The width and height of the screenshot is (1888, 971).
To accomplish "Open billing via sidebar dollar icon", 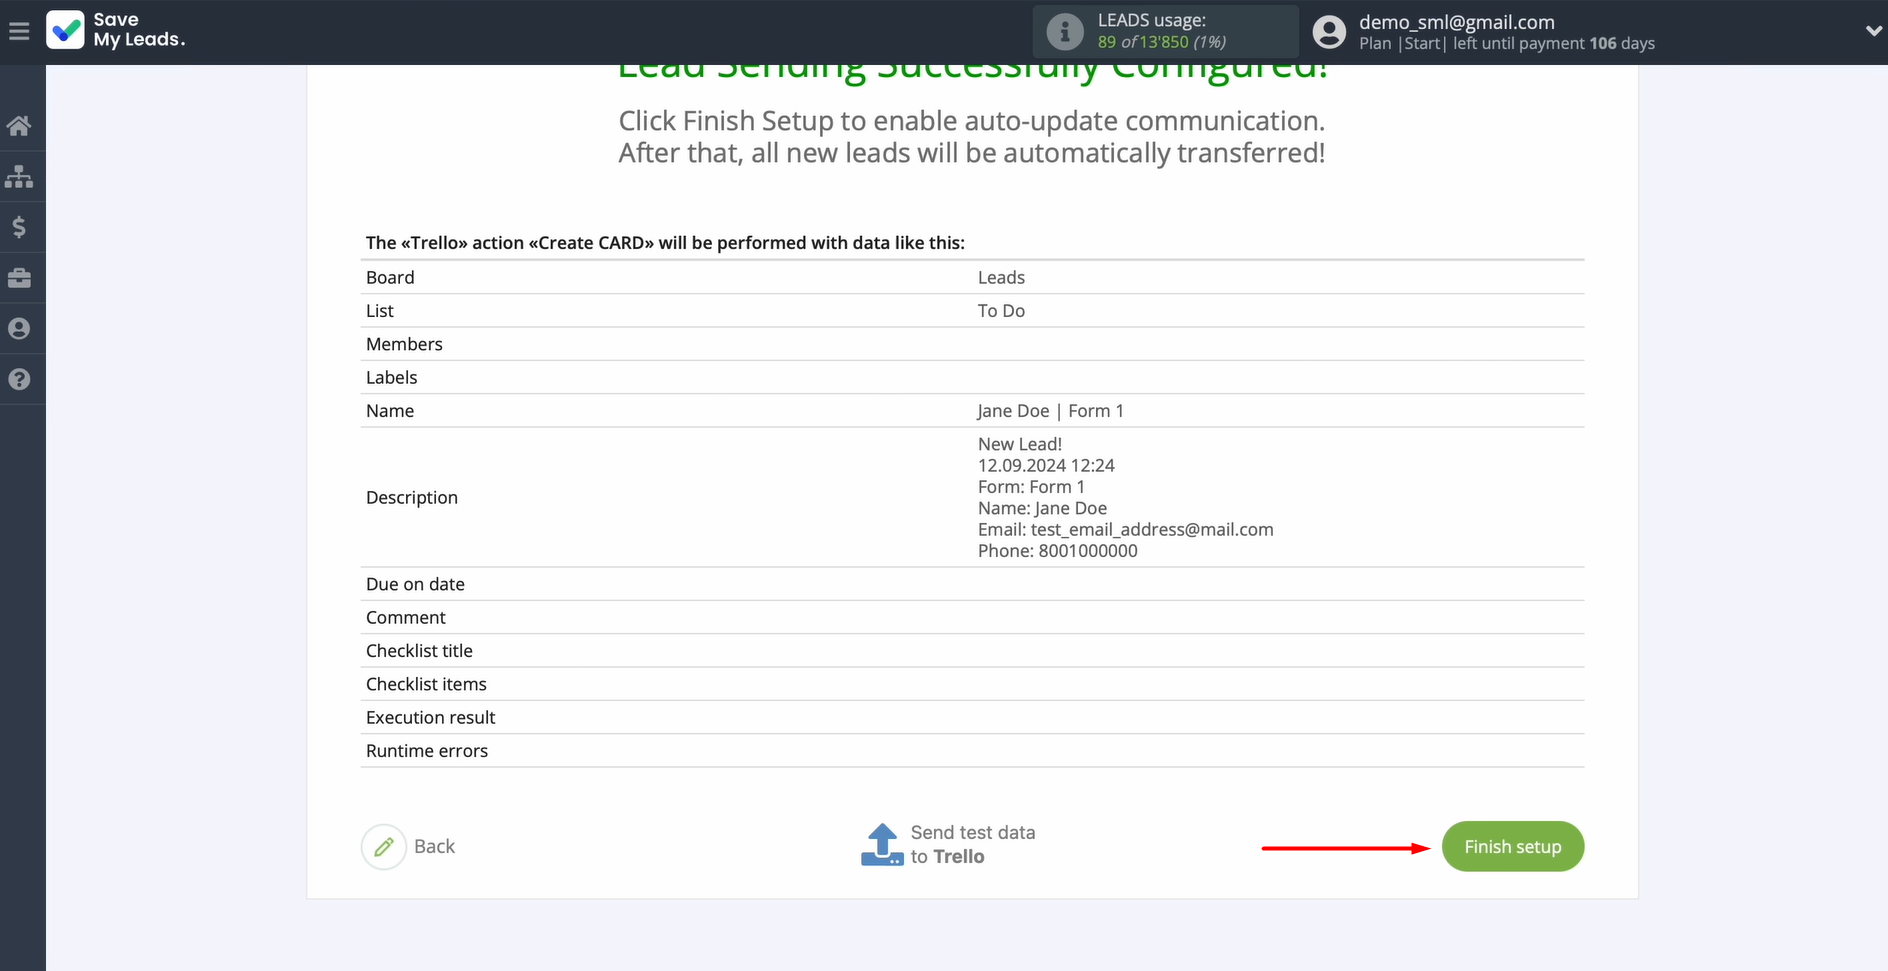I will pyautogui.click(x=19, y=228).
